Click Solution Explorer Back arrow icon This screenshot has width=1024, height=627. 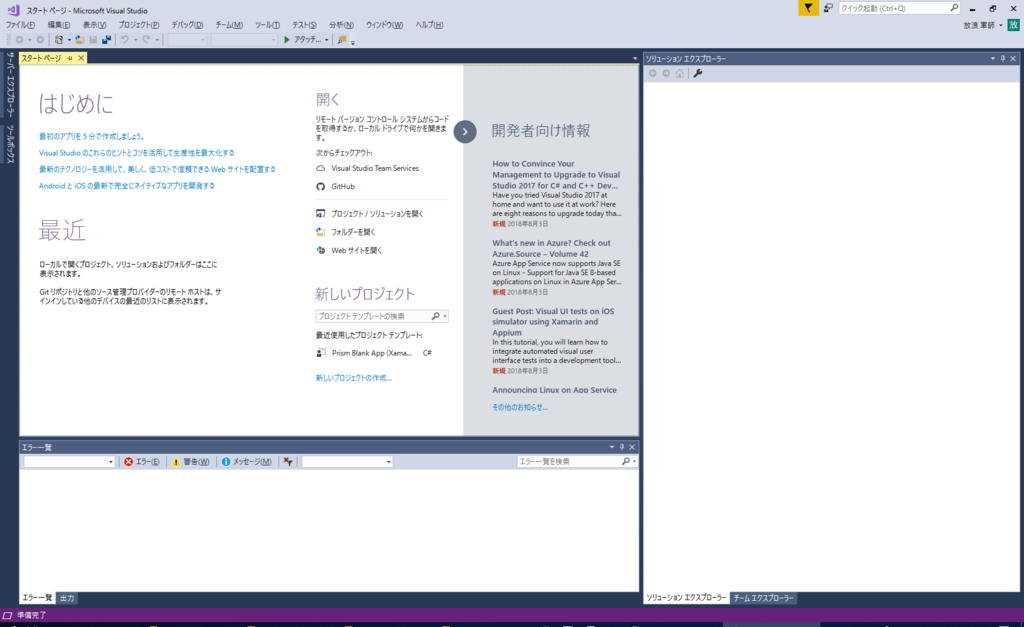pos(652,73)
